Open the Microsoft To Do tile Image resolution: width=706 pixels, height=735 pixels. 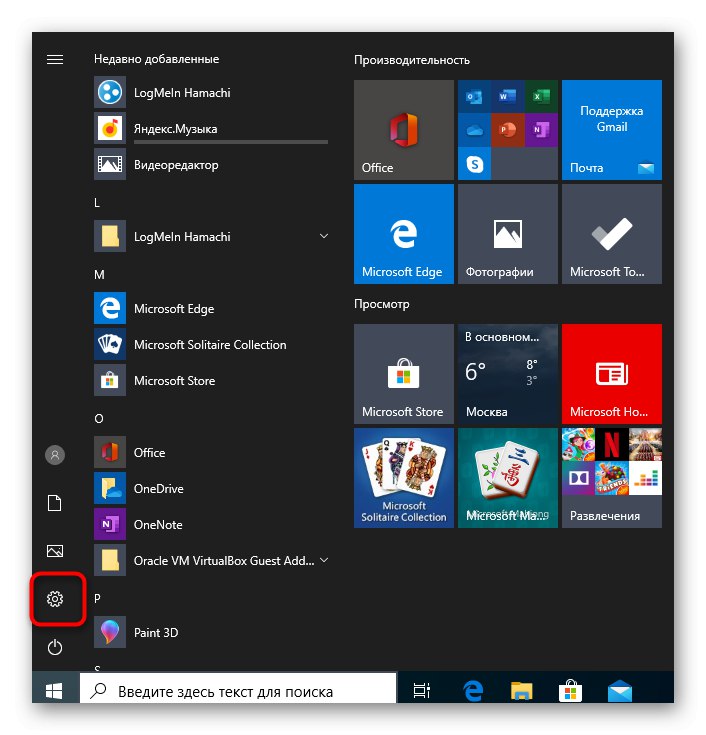click(612, 233)
